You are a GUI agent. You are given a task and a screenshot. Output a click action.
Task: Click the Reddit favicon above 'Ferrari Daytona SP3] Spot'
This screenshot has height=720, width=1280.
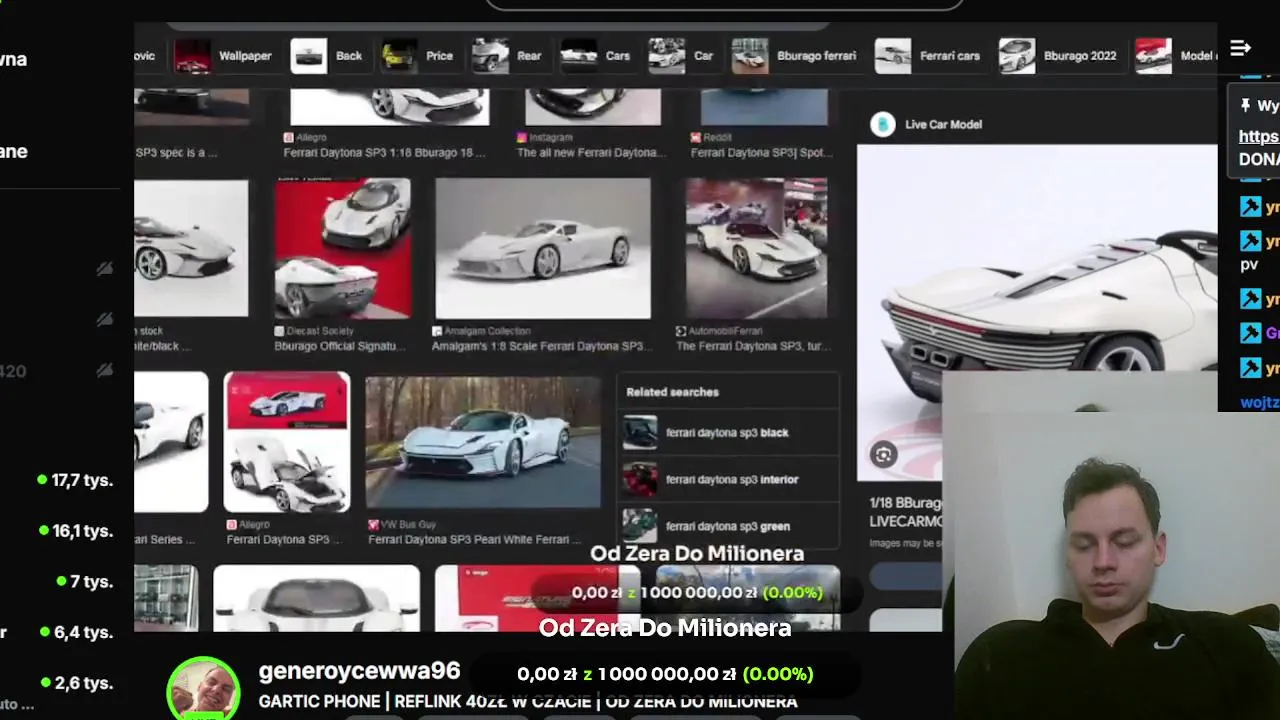pyautogui.click(x=695, y=137)
